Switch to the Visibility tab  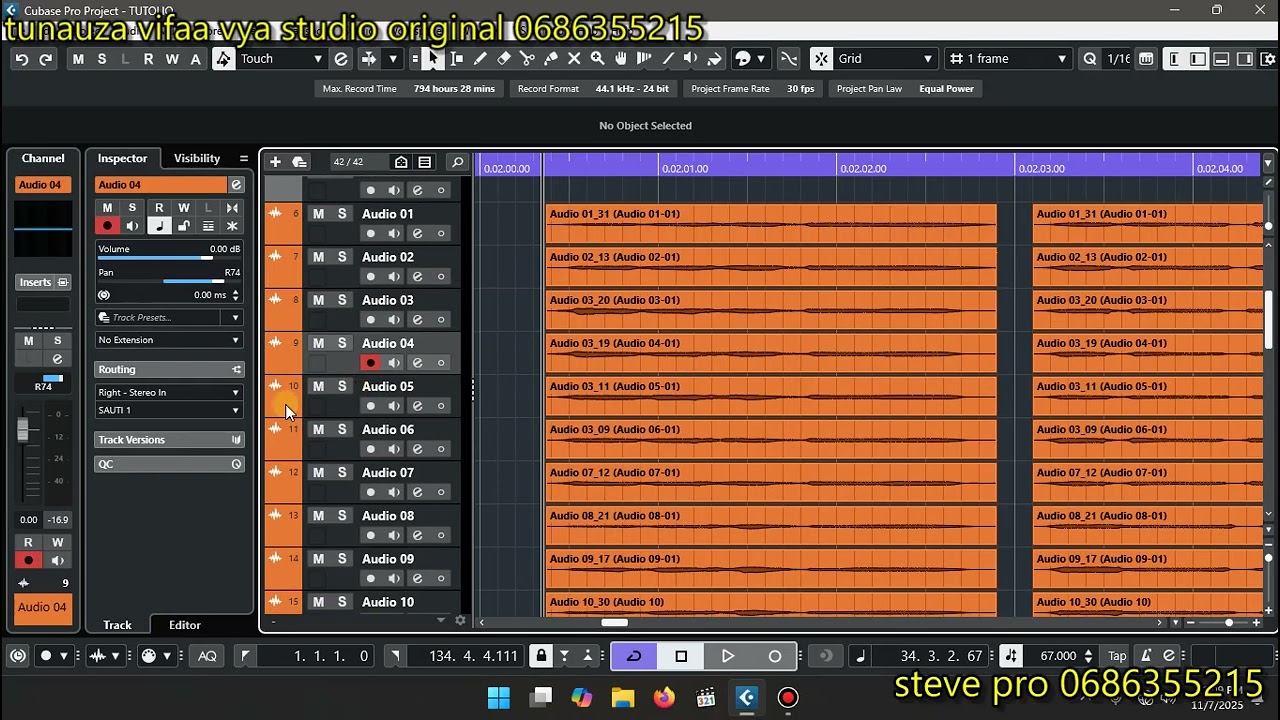197,158
